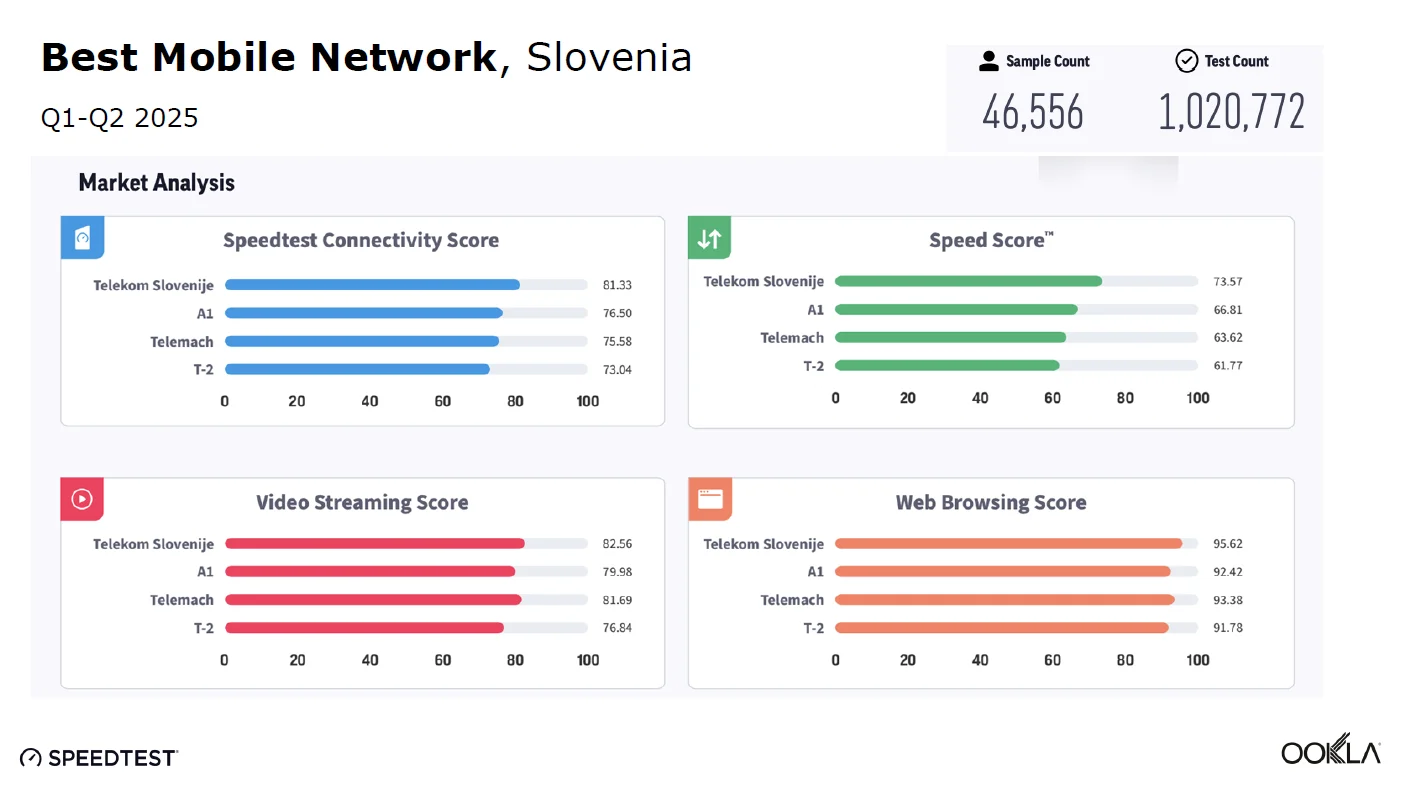Click the red Video Streaming play icon
Viewport: 1404px width, 788px height.
(82, 499)
